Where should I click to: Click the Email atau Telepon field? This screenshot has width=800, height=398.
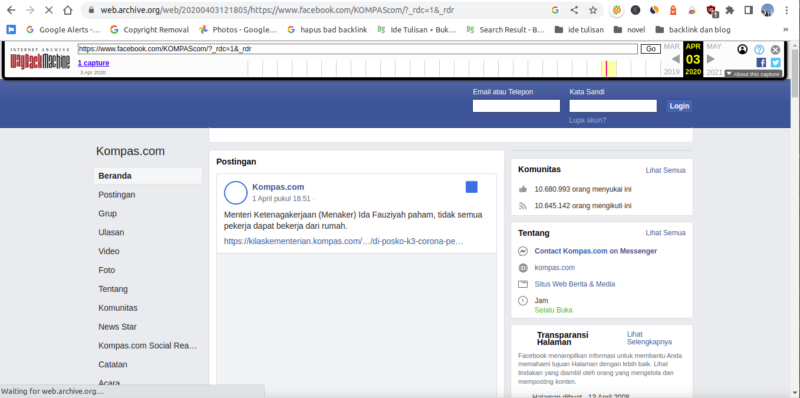click(516, 106)
